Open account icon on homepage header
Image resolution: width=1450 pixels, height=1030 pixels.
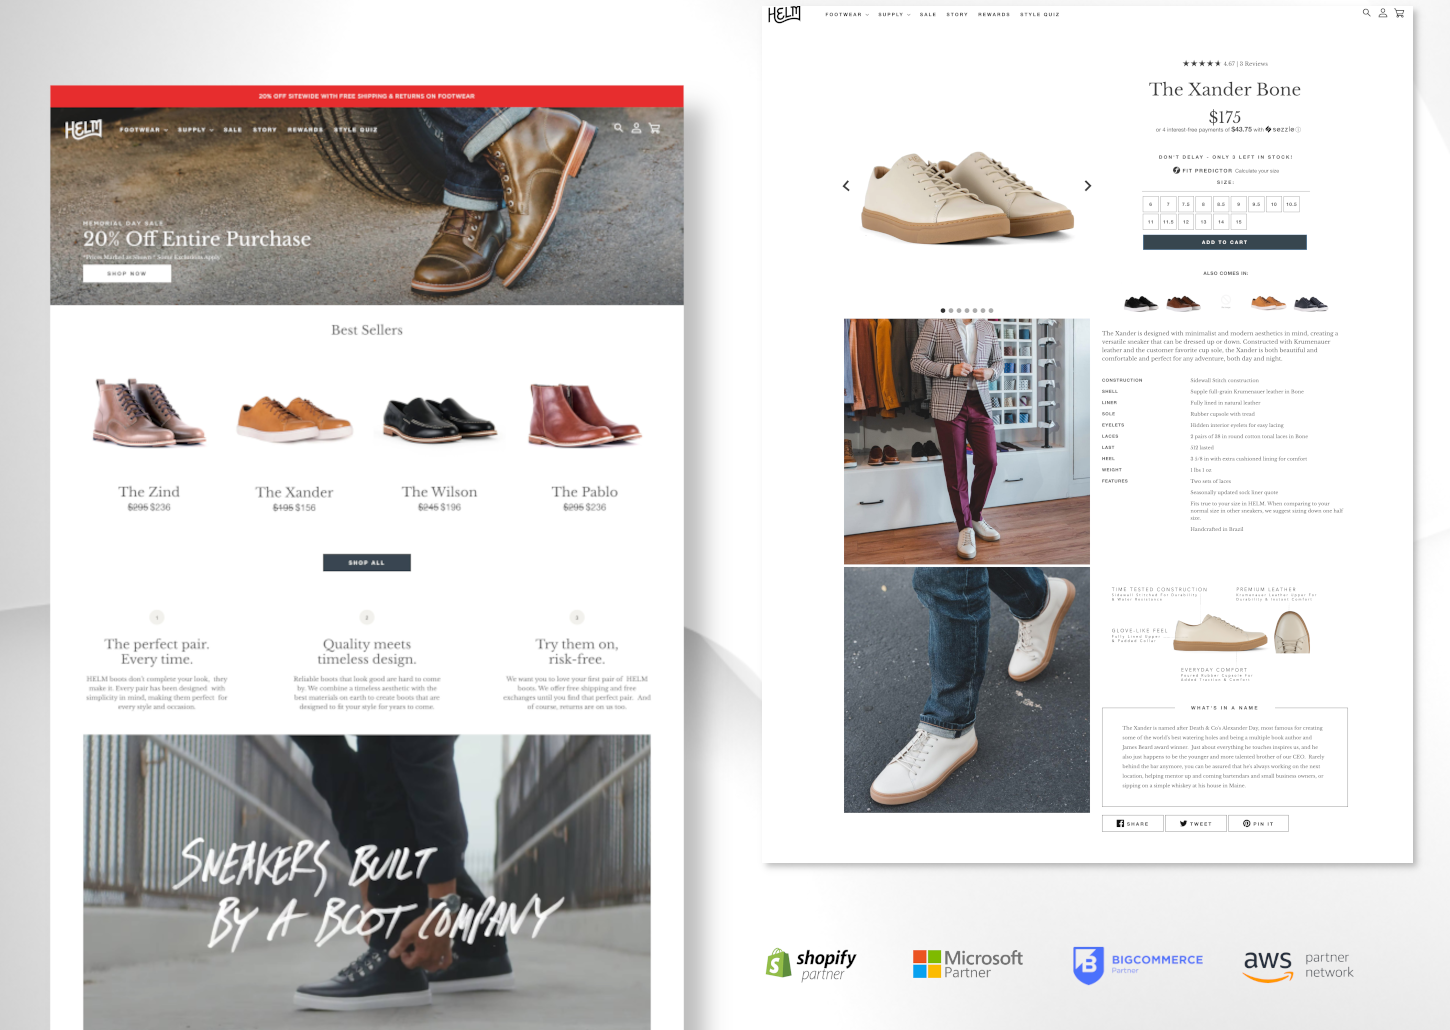click(x=636, y=128)
